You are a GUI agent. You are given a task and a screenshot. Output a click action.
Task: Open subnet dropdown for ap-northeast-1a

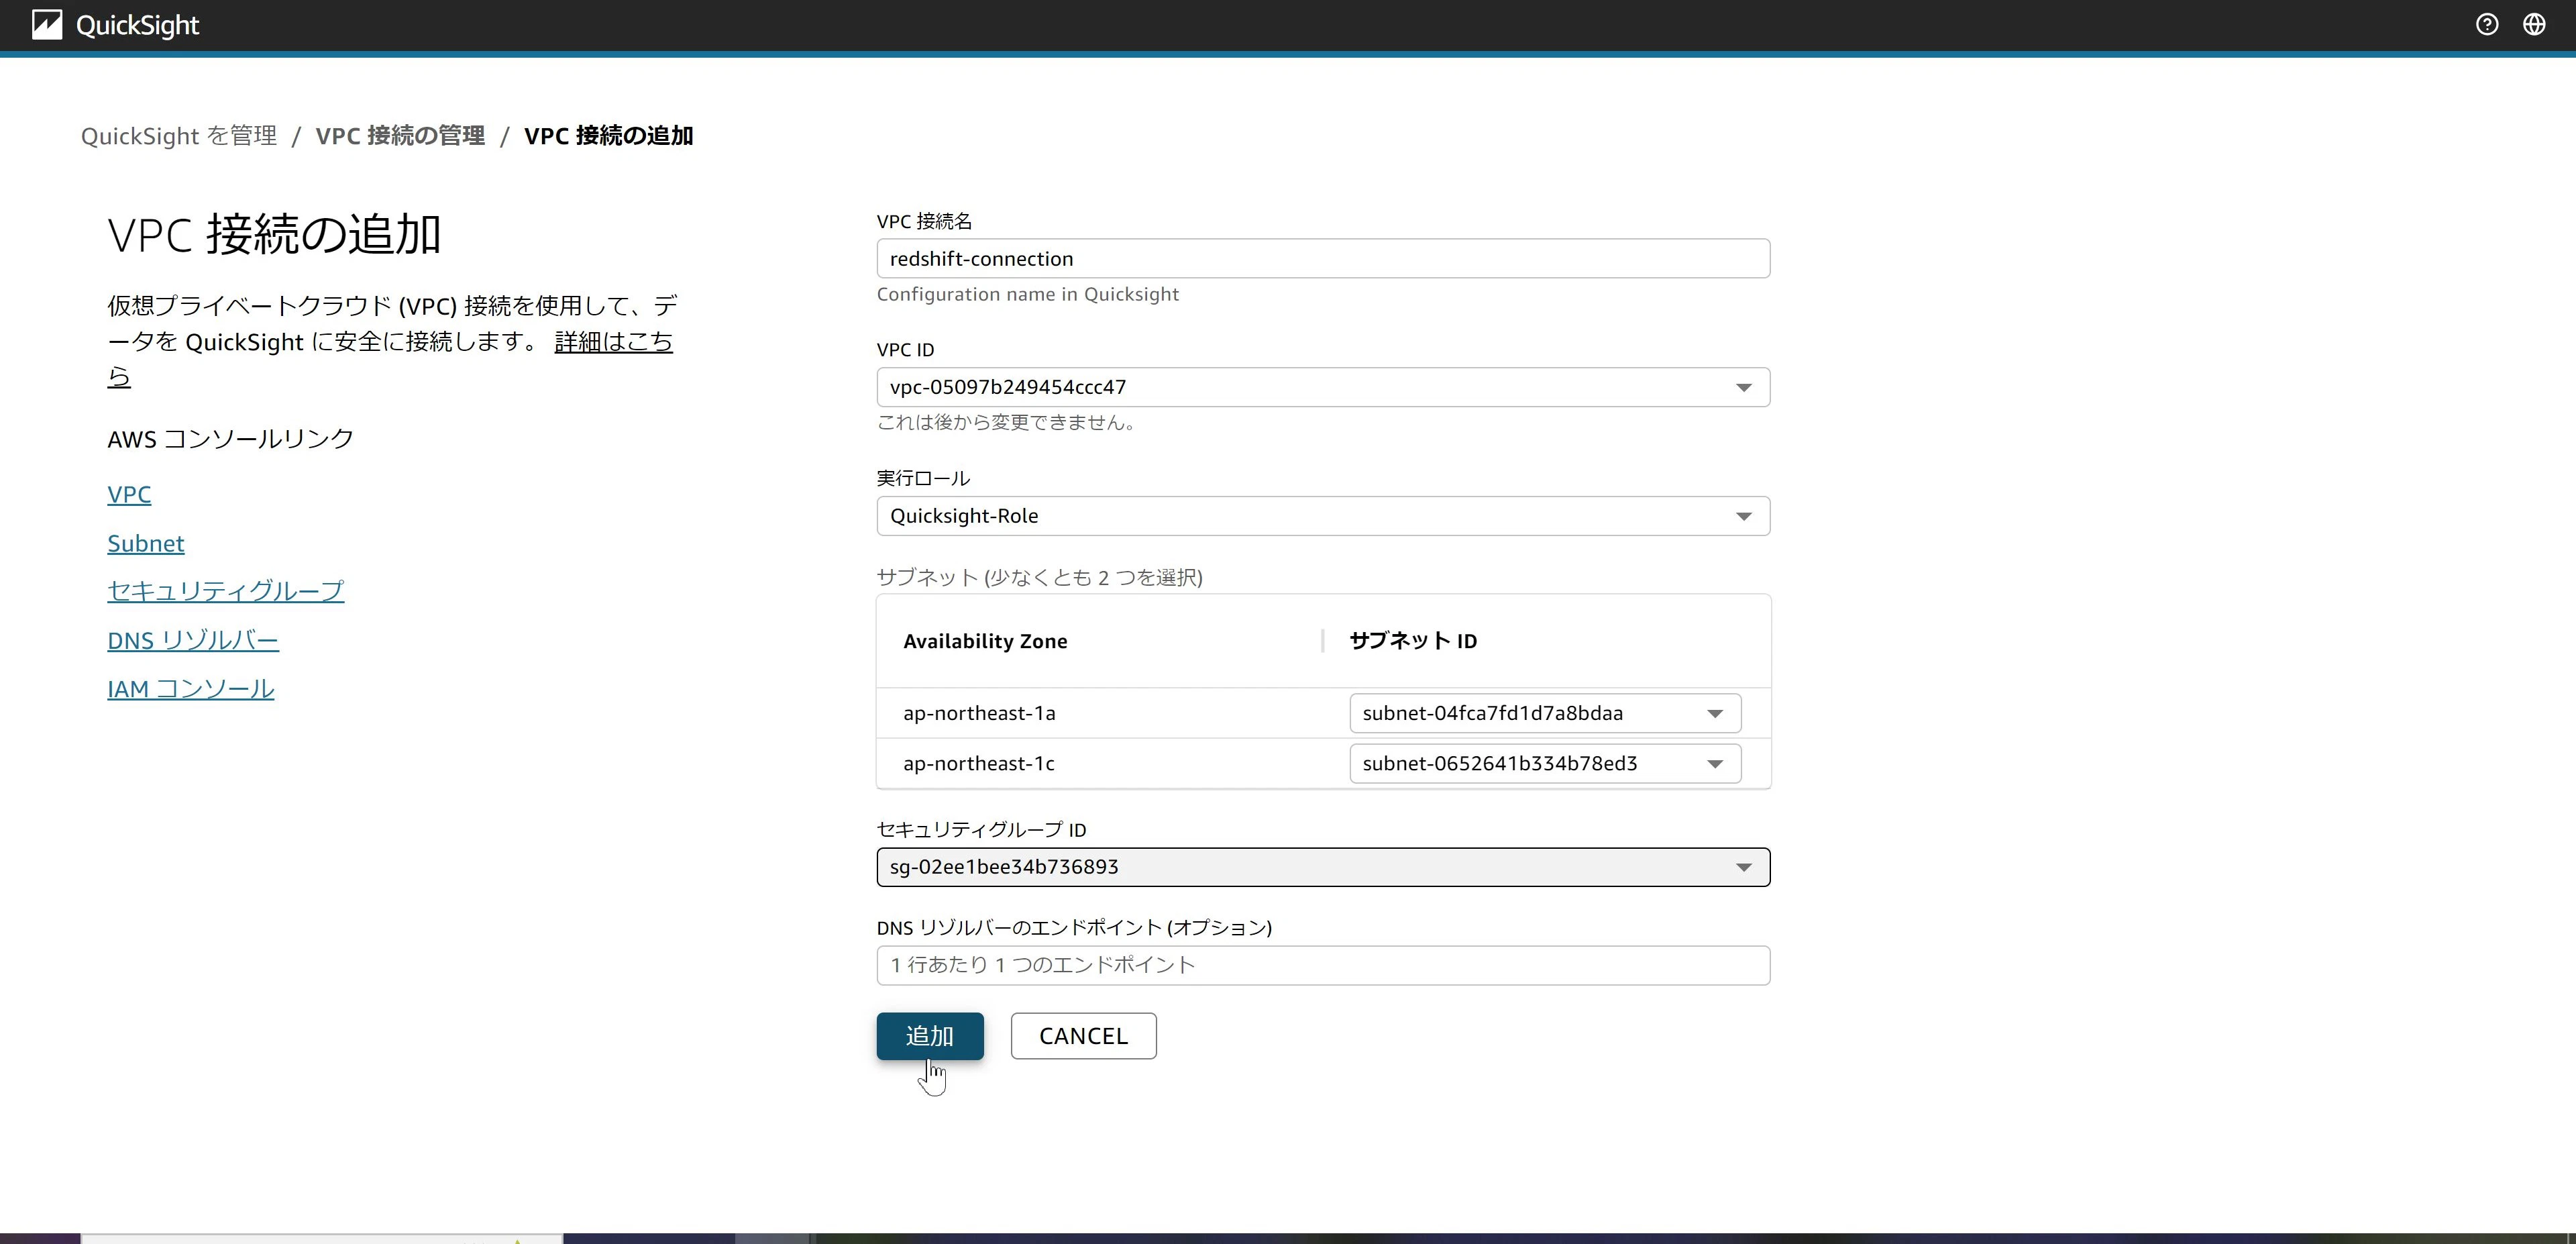1544,713
